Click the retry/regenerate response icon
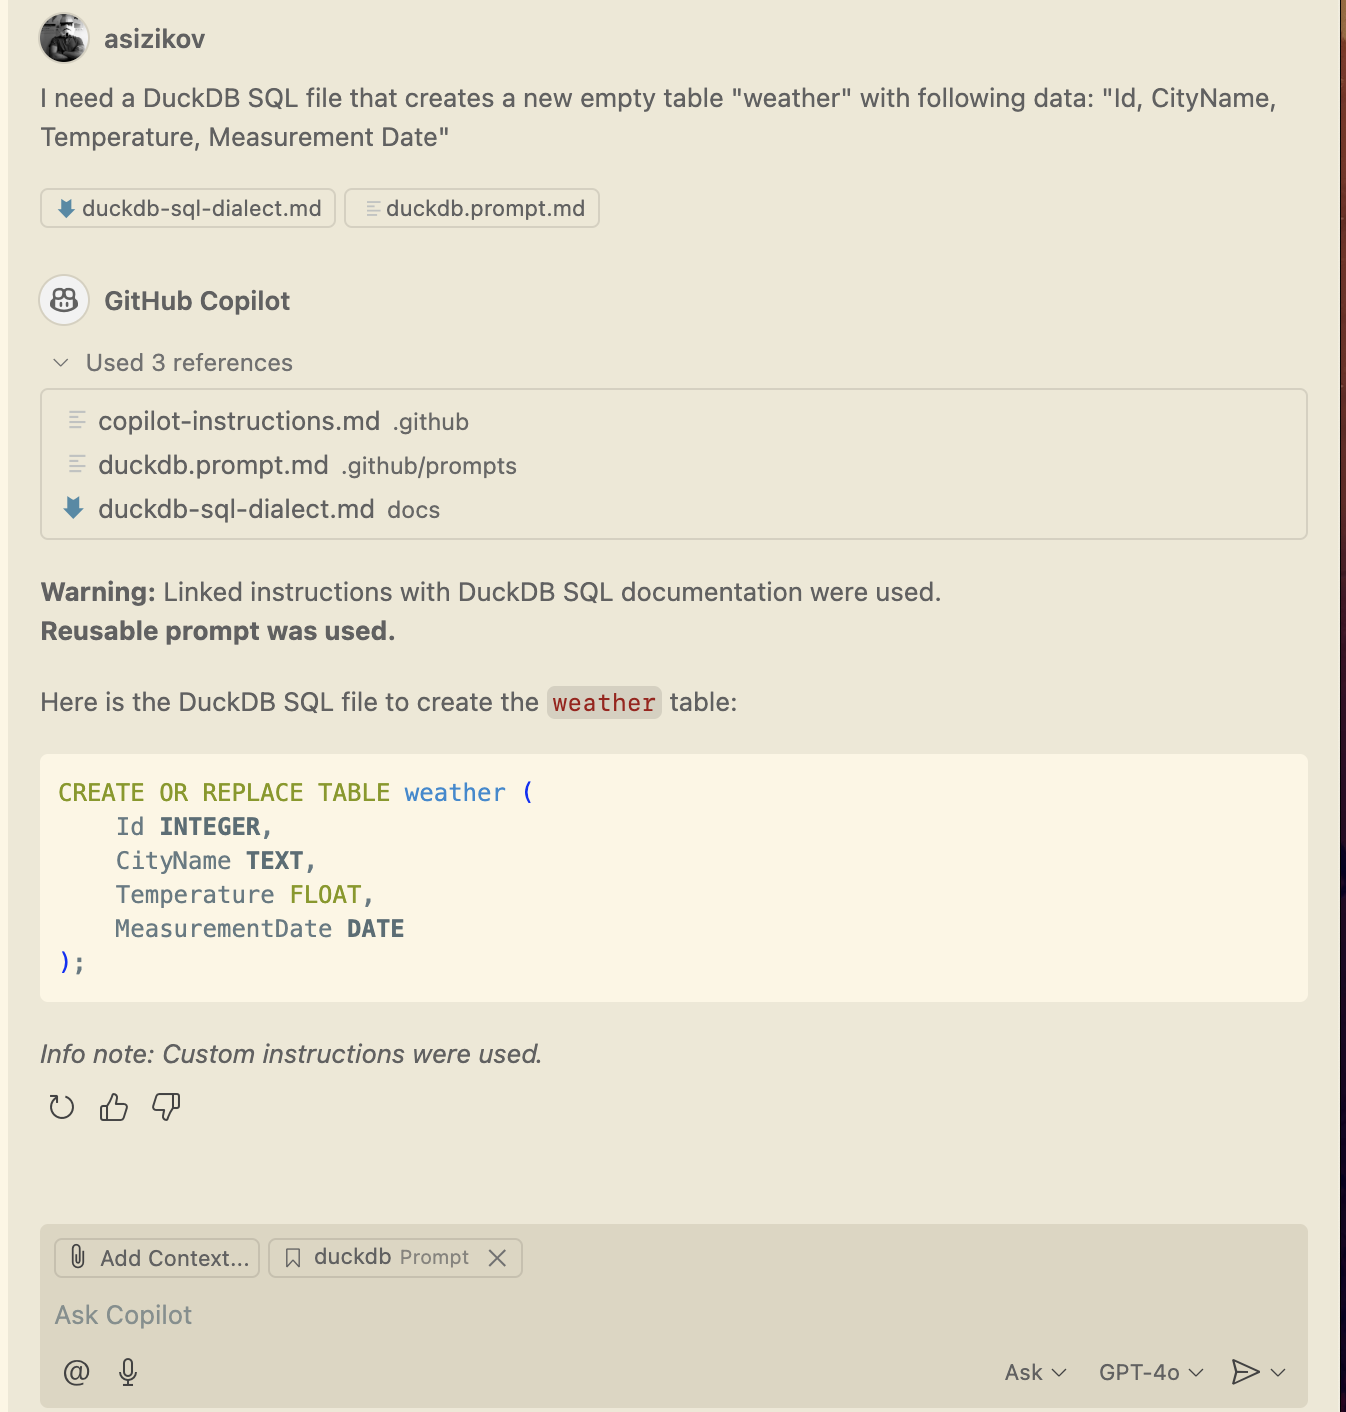Viewport: 1346px width, 1412px height. (x=61, y=1107)
